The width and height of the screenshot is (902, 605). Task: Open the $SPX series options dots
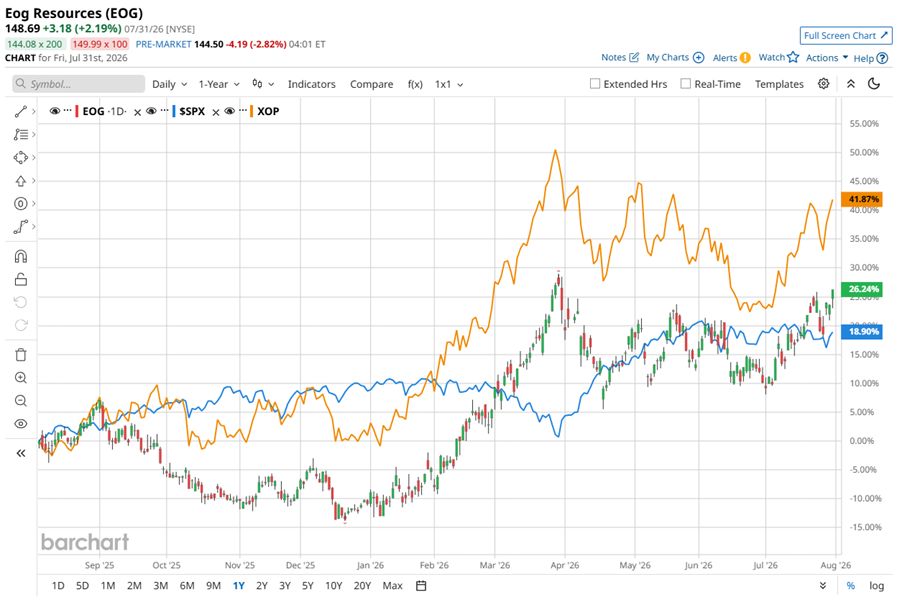pos(165,110)
